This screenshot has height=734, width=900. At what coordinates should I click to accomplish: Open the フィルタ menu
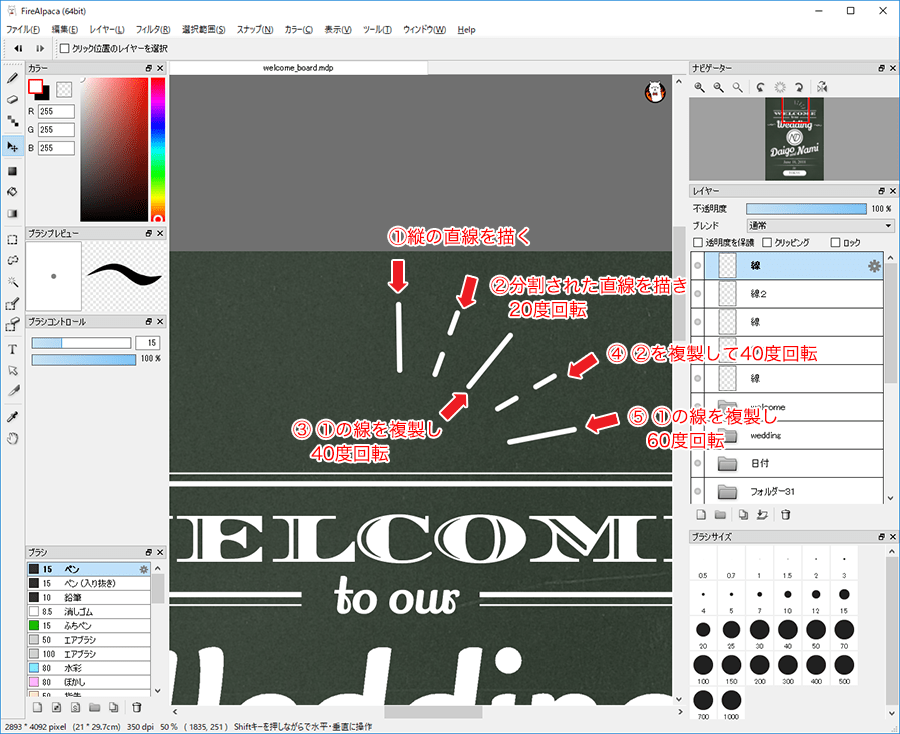(x=152, y=30)
